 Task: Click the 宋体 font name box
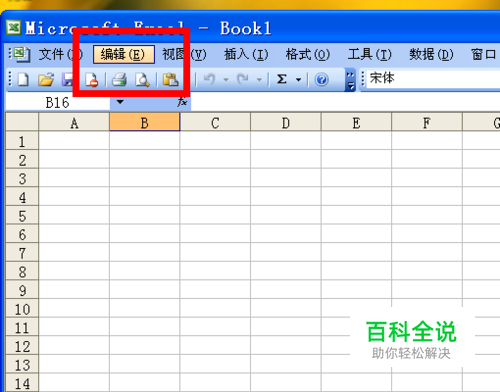(x=433, y=79)
